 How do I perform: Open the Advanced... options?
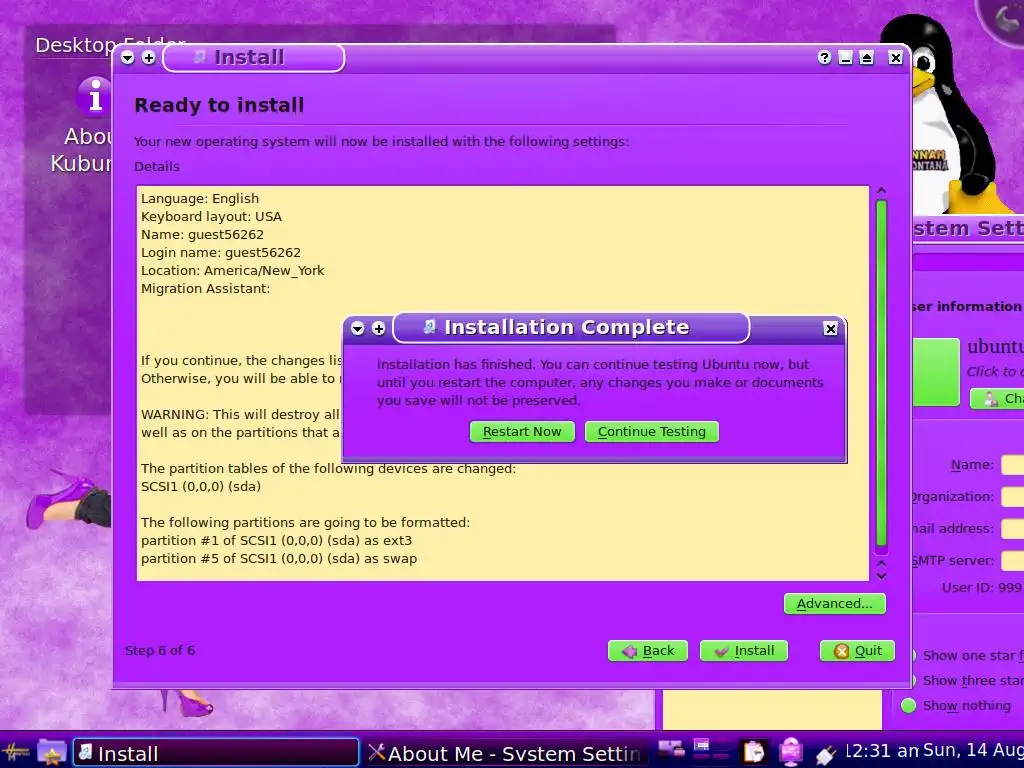click(835, 603)
